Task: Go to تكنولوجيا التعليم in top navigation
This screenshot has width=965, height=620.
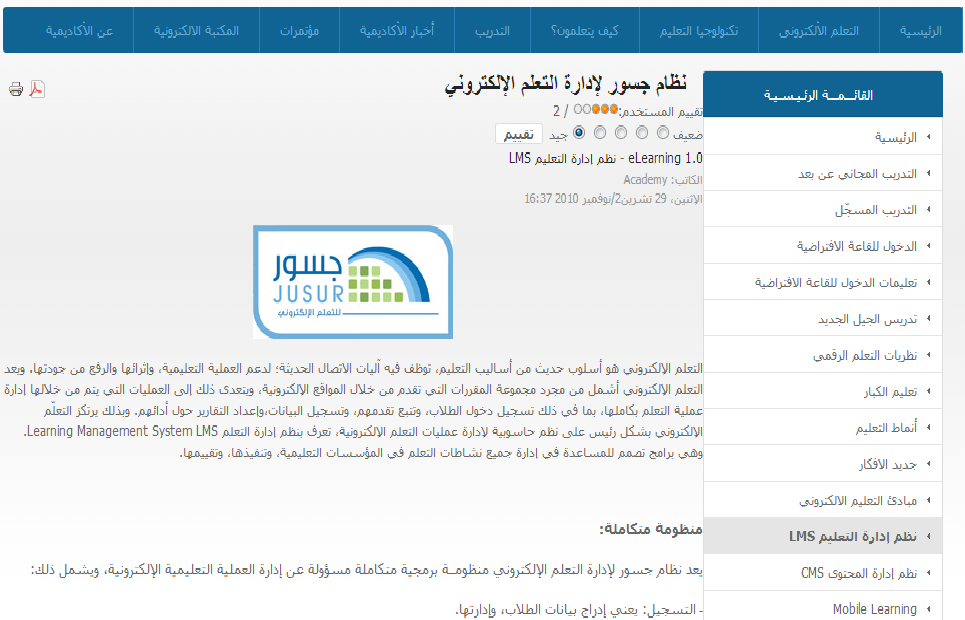Action: point(699,31)
